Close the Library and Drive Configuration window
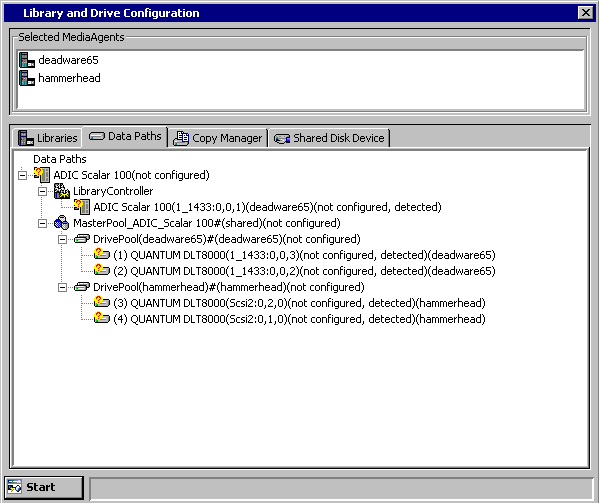Viewport: 599px width, 503px height. [x=586, y=13]
